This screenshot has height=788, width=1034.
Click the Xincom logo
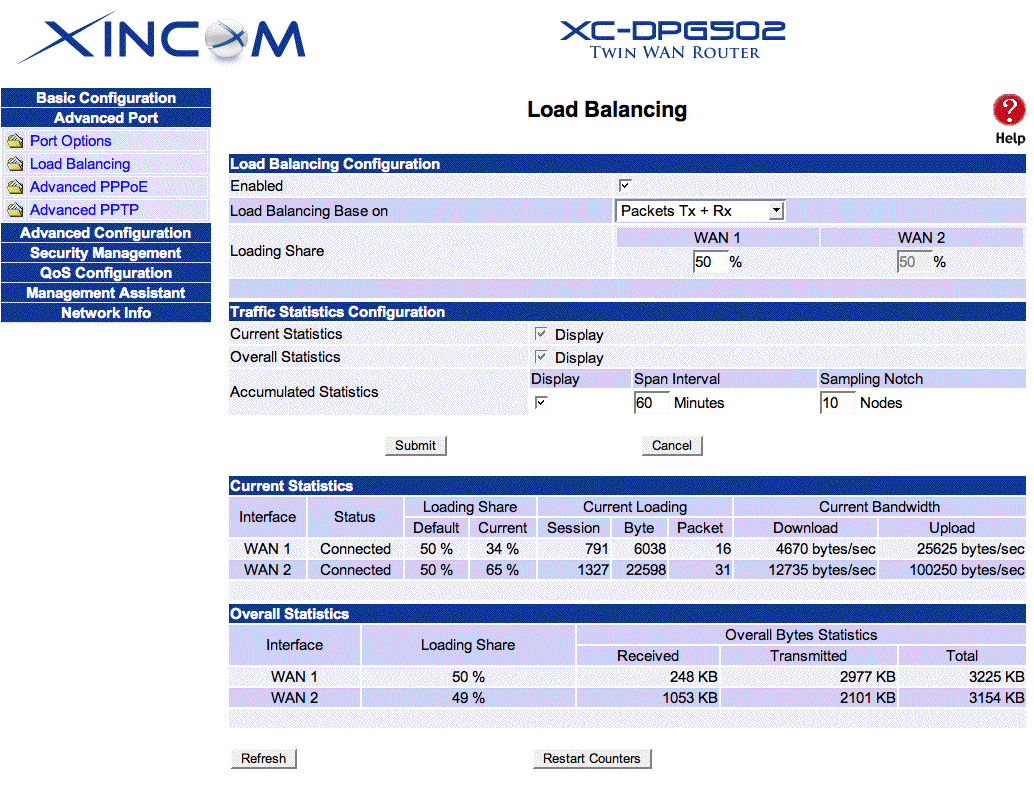tap(162, 40)
